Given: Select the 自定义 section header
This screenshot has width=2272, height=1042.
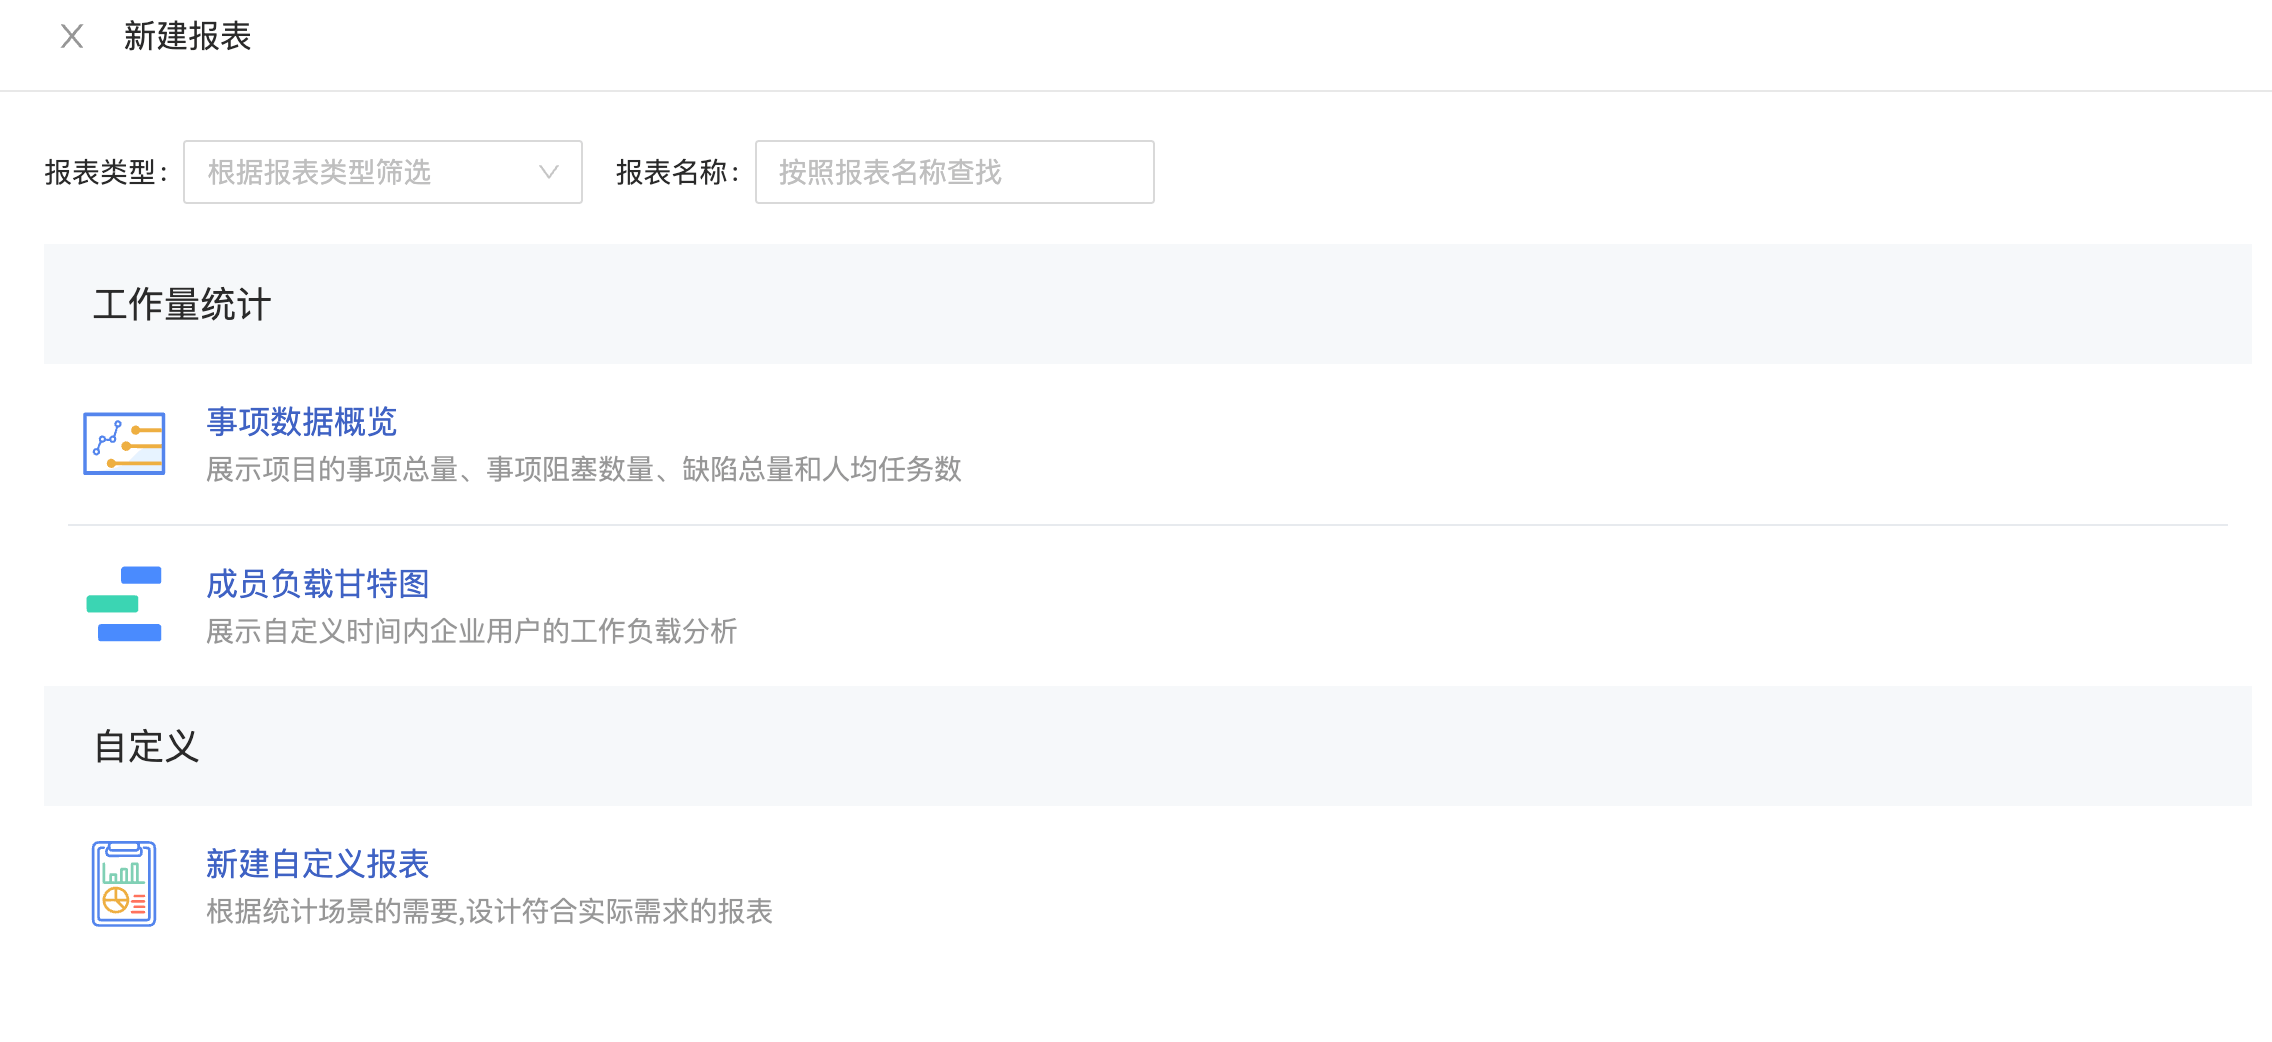Looking at the screenshot, I should point(146,747).
